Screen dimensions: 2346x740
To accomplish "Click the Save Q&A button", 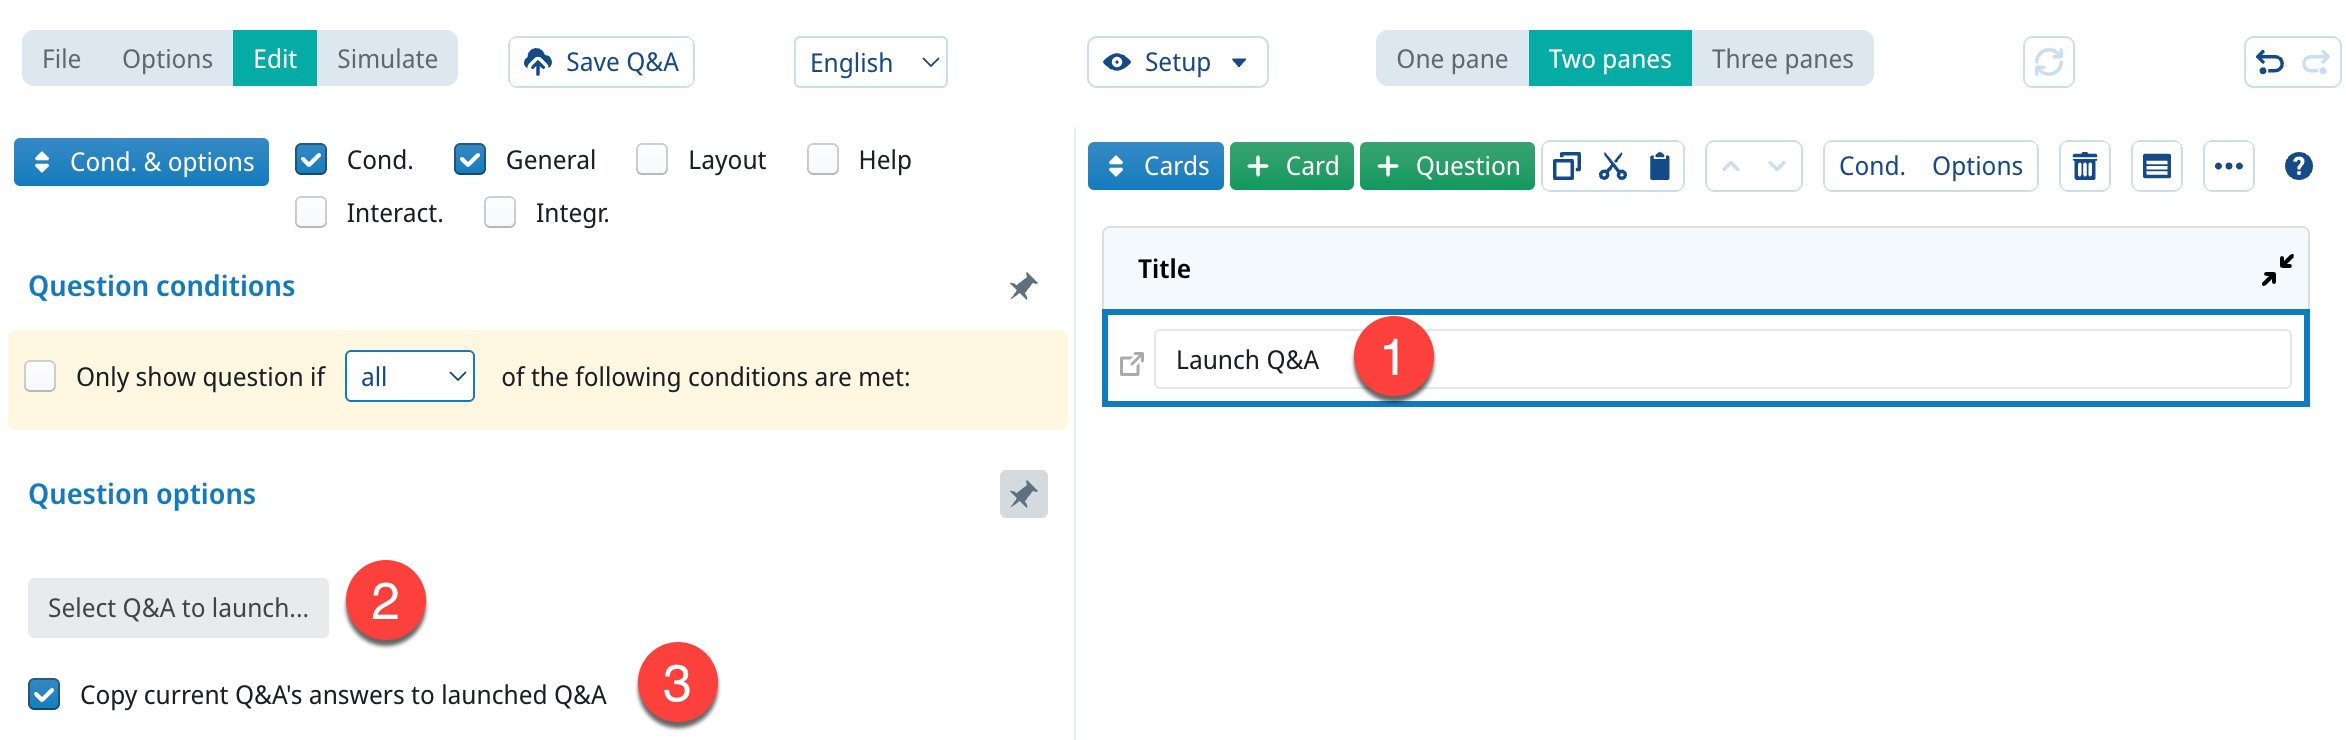I will (x=601, y=62).
